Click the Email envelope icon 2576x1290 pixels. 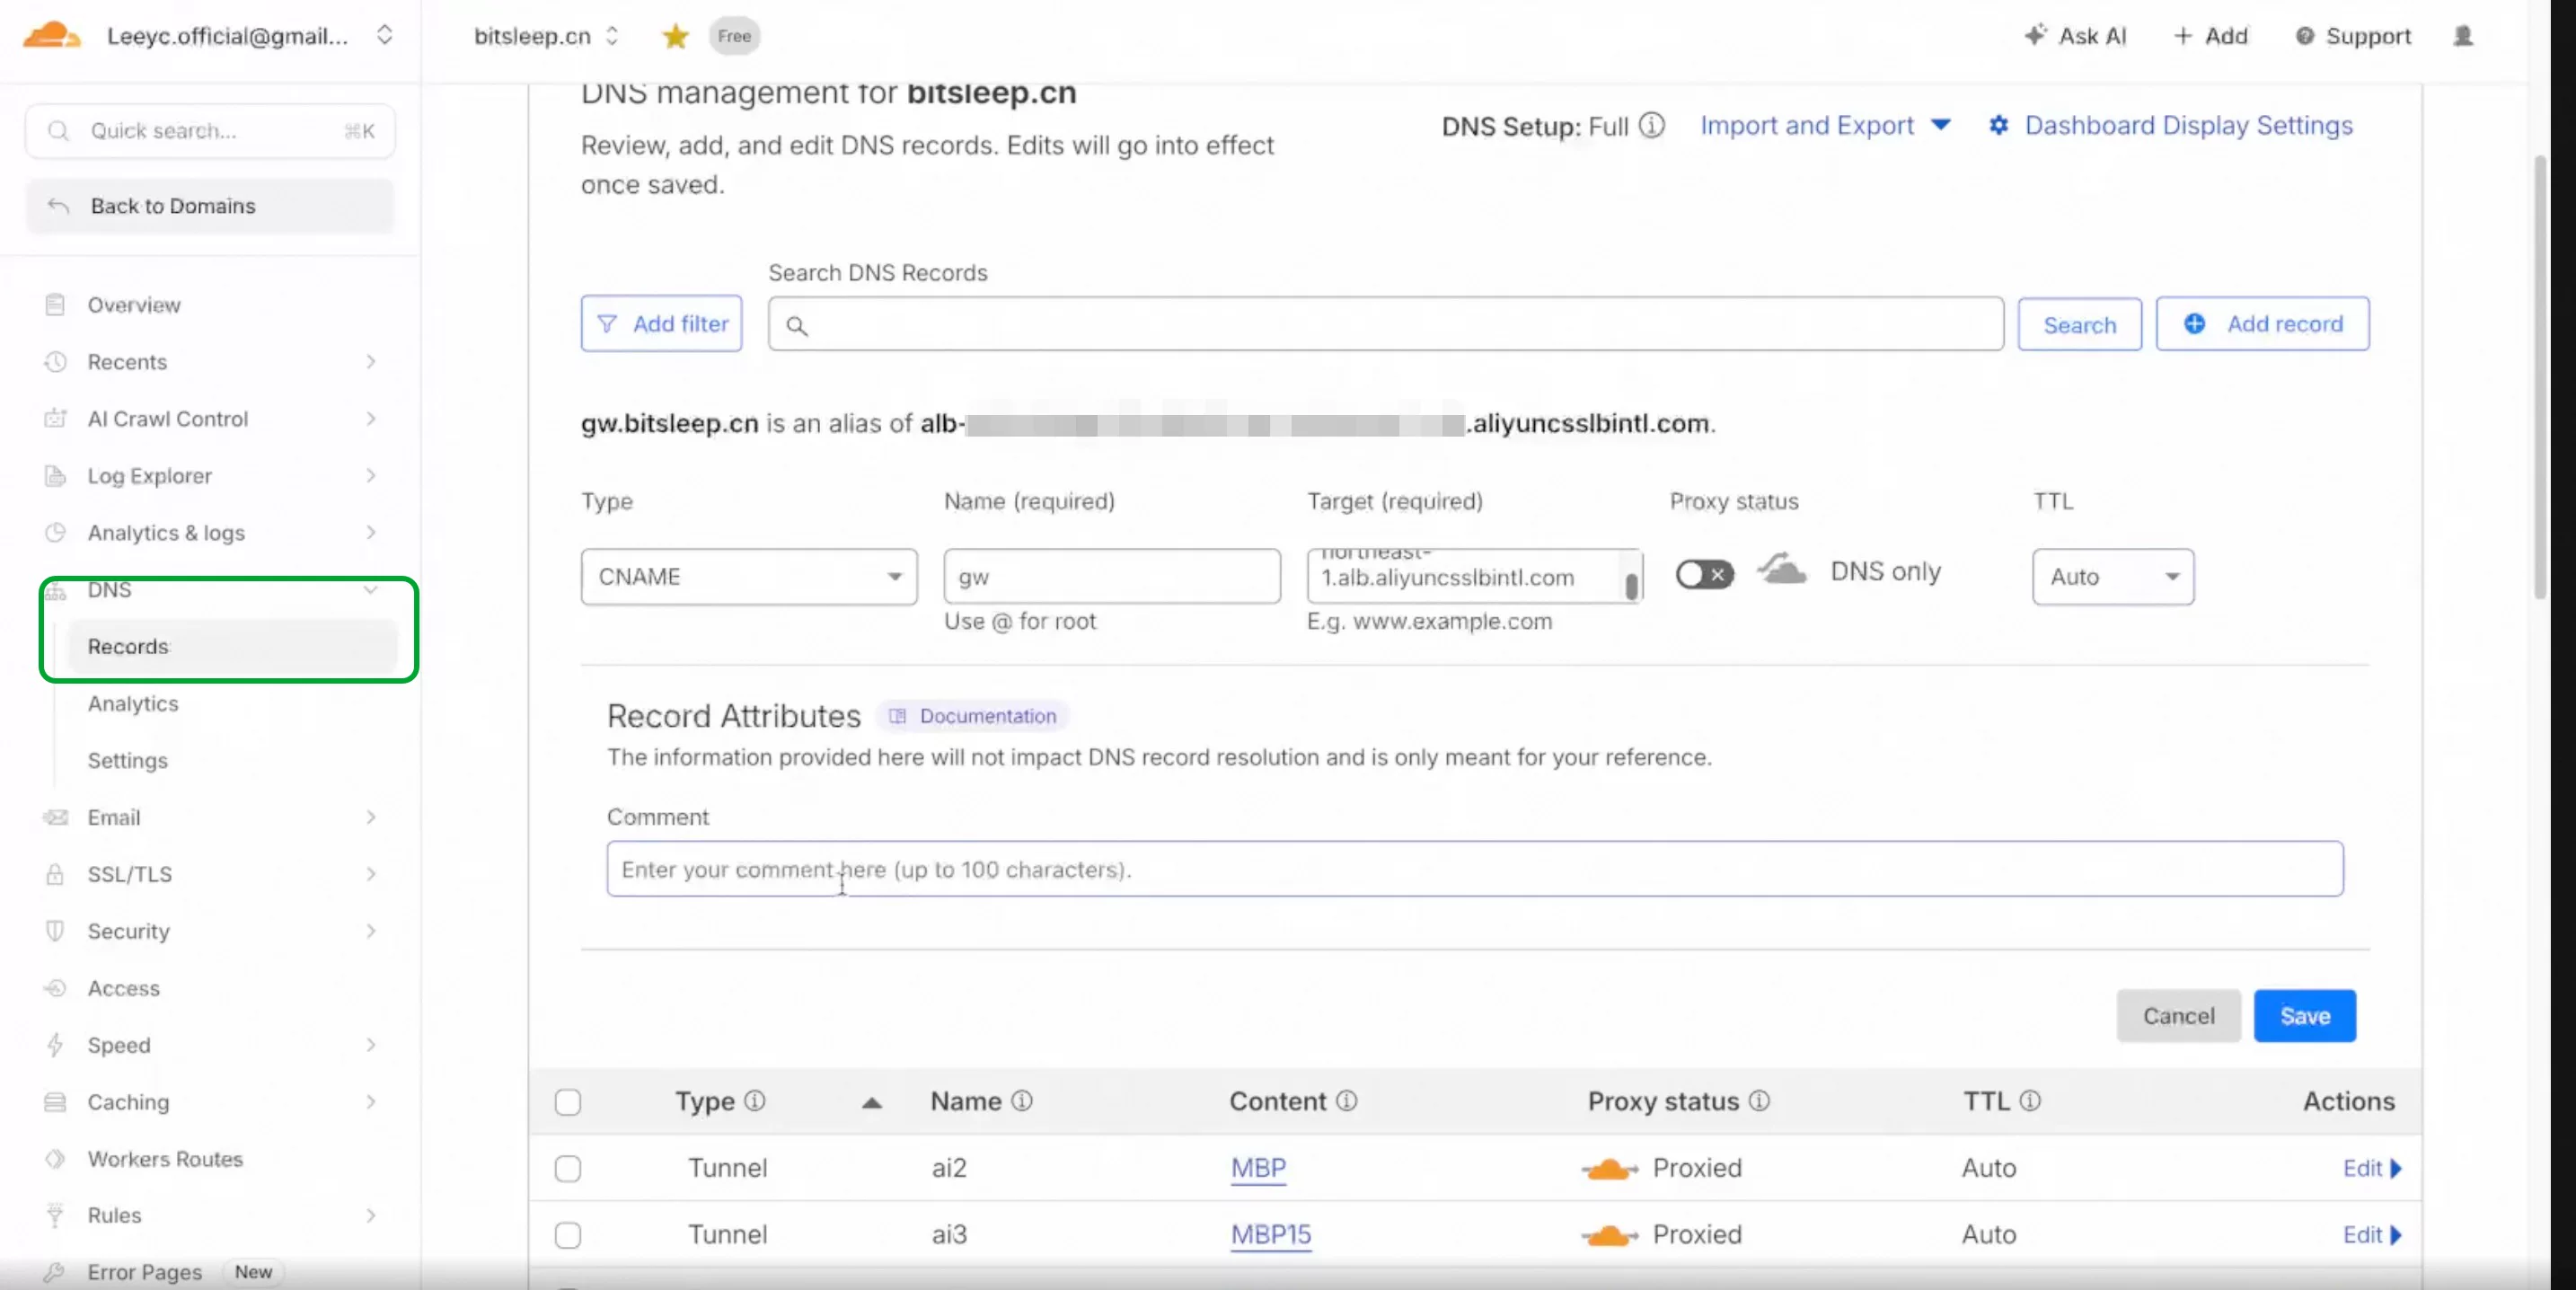[x=56, y=818]
